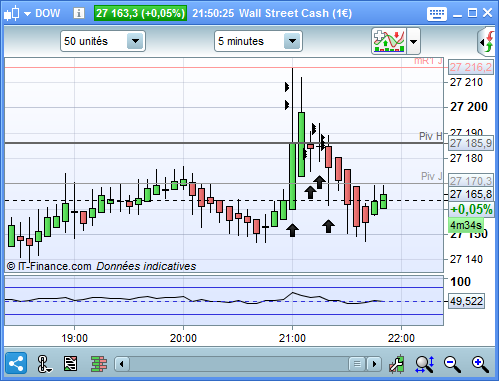
Task: Click the Piv J price label 27 170,3
Action: 471,181
